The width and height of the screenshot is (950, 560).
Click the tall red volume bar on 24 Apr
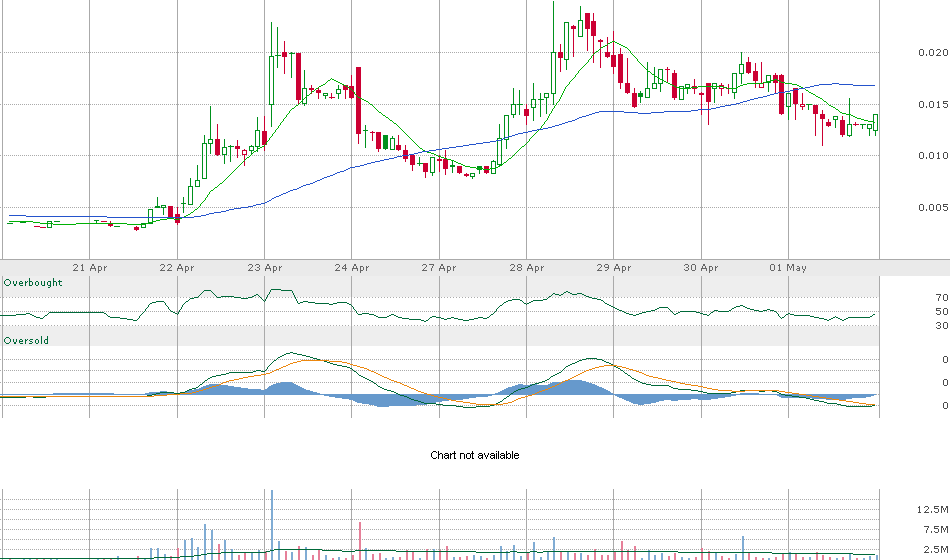pyautogui.click(x=360, y=541)
